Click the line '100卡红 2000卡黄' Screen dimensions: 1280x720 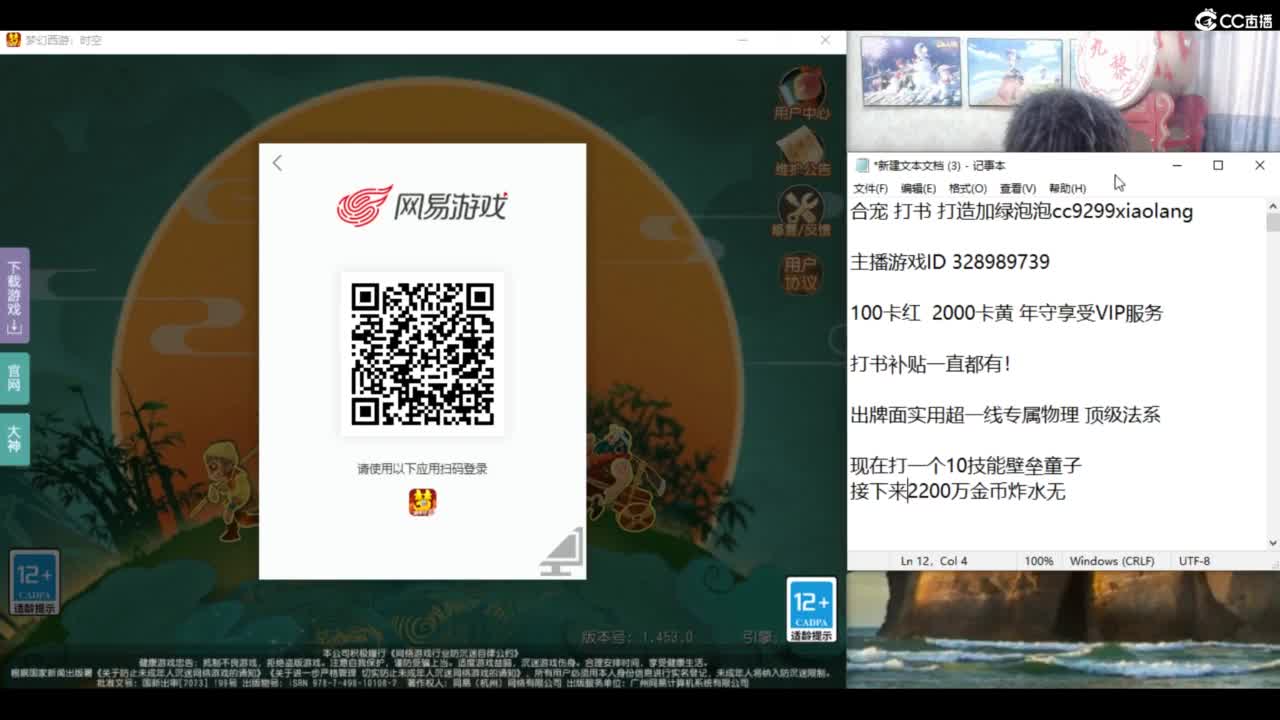pyautogui.click(x=1006, y=313)
